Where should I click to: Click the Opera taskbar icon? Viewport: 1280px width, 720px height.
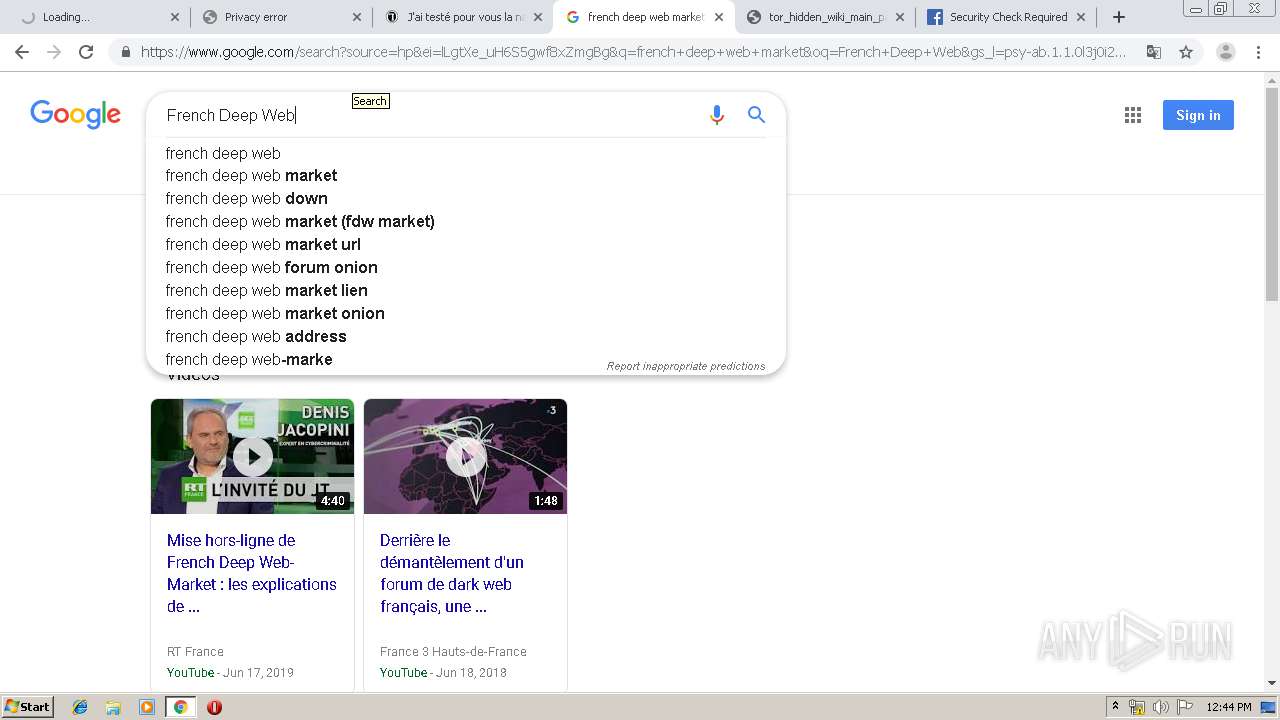tap(214, 707)
